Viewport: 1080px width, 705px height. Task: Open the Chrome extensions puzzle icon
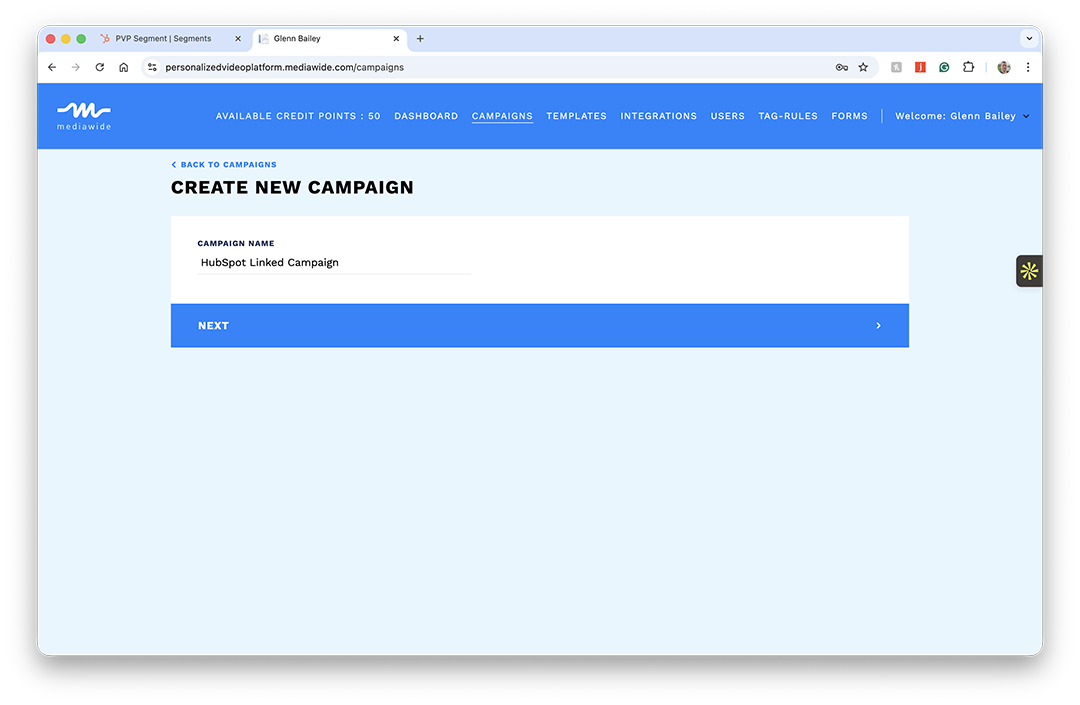(x=968, y=67)
